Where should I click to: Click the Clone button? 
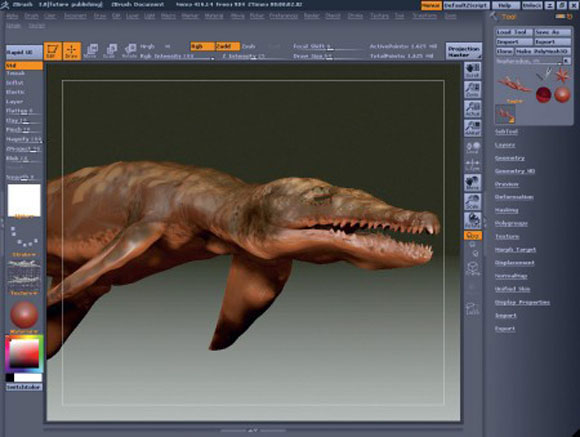(x=505, y=51)
